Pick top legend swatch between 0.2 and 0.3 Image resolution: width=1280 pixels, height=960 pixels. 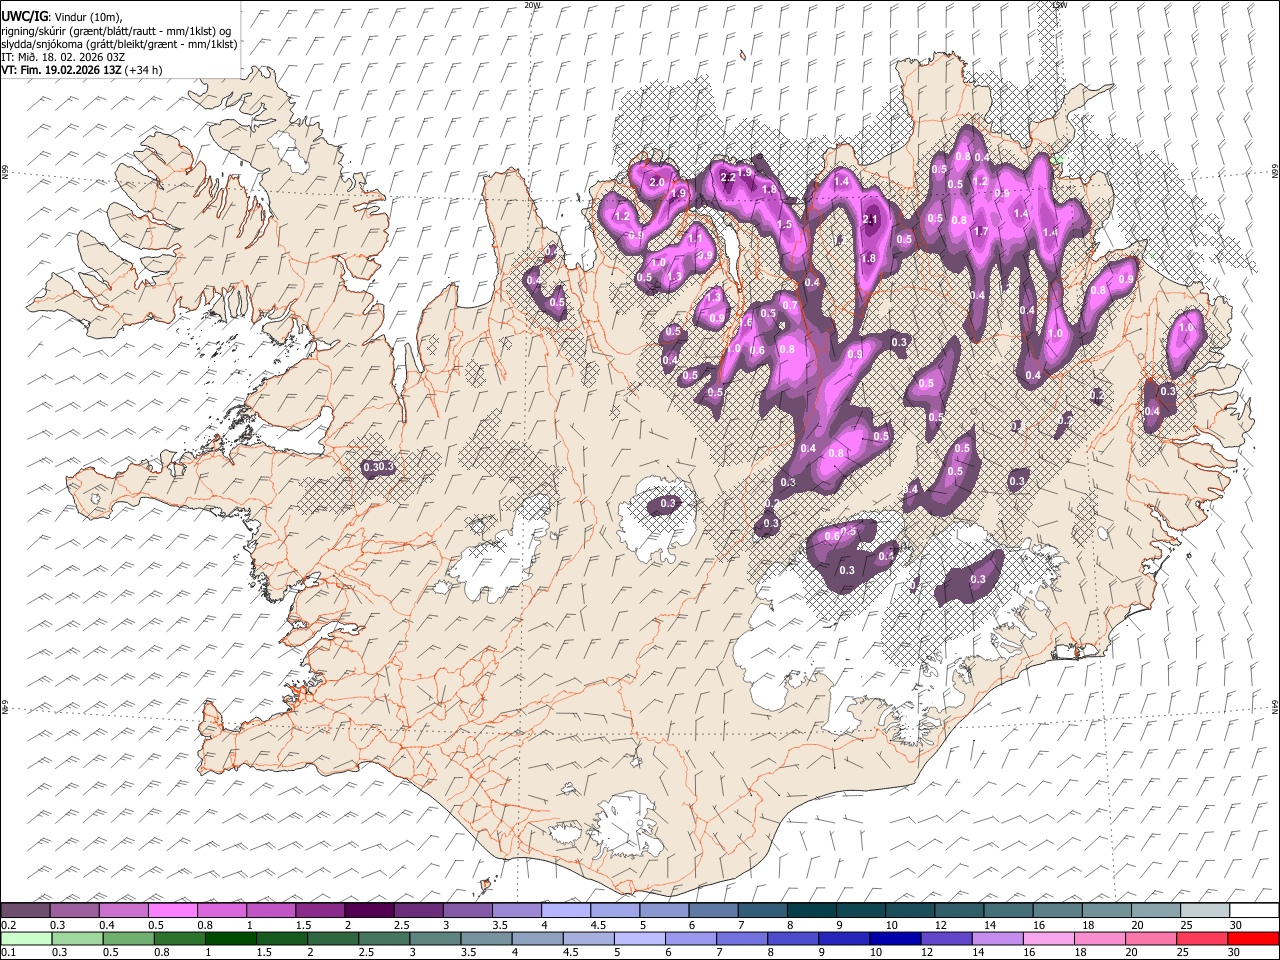25,911
